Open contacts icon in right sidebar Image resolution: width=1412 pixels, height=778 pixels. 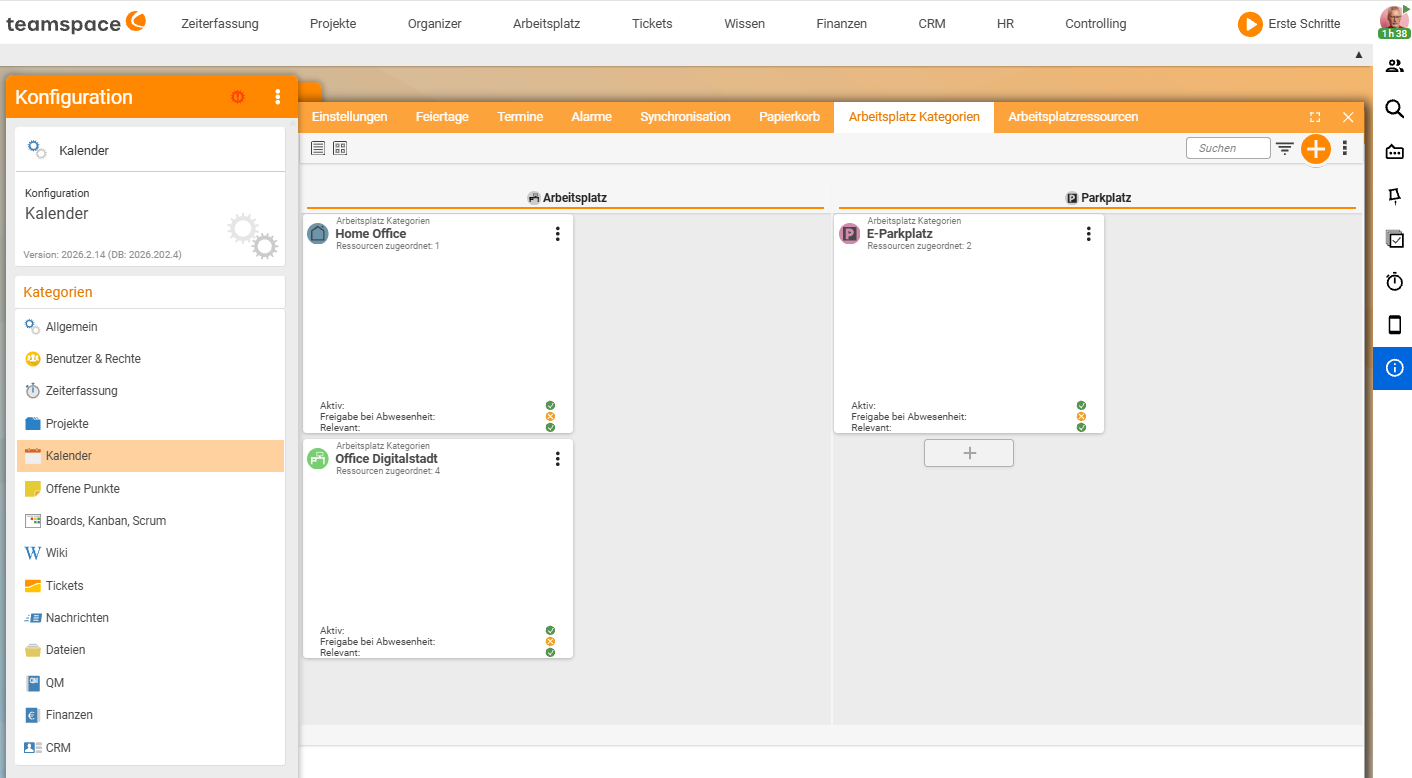click(x=1394, y=66)
